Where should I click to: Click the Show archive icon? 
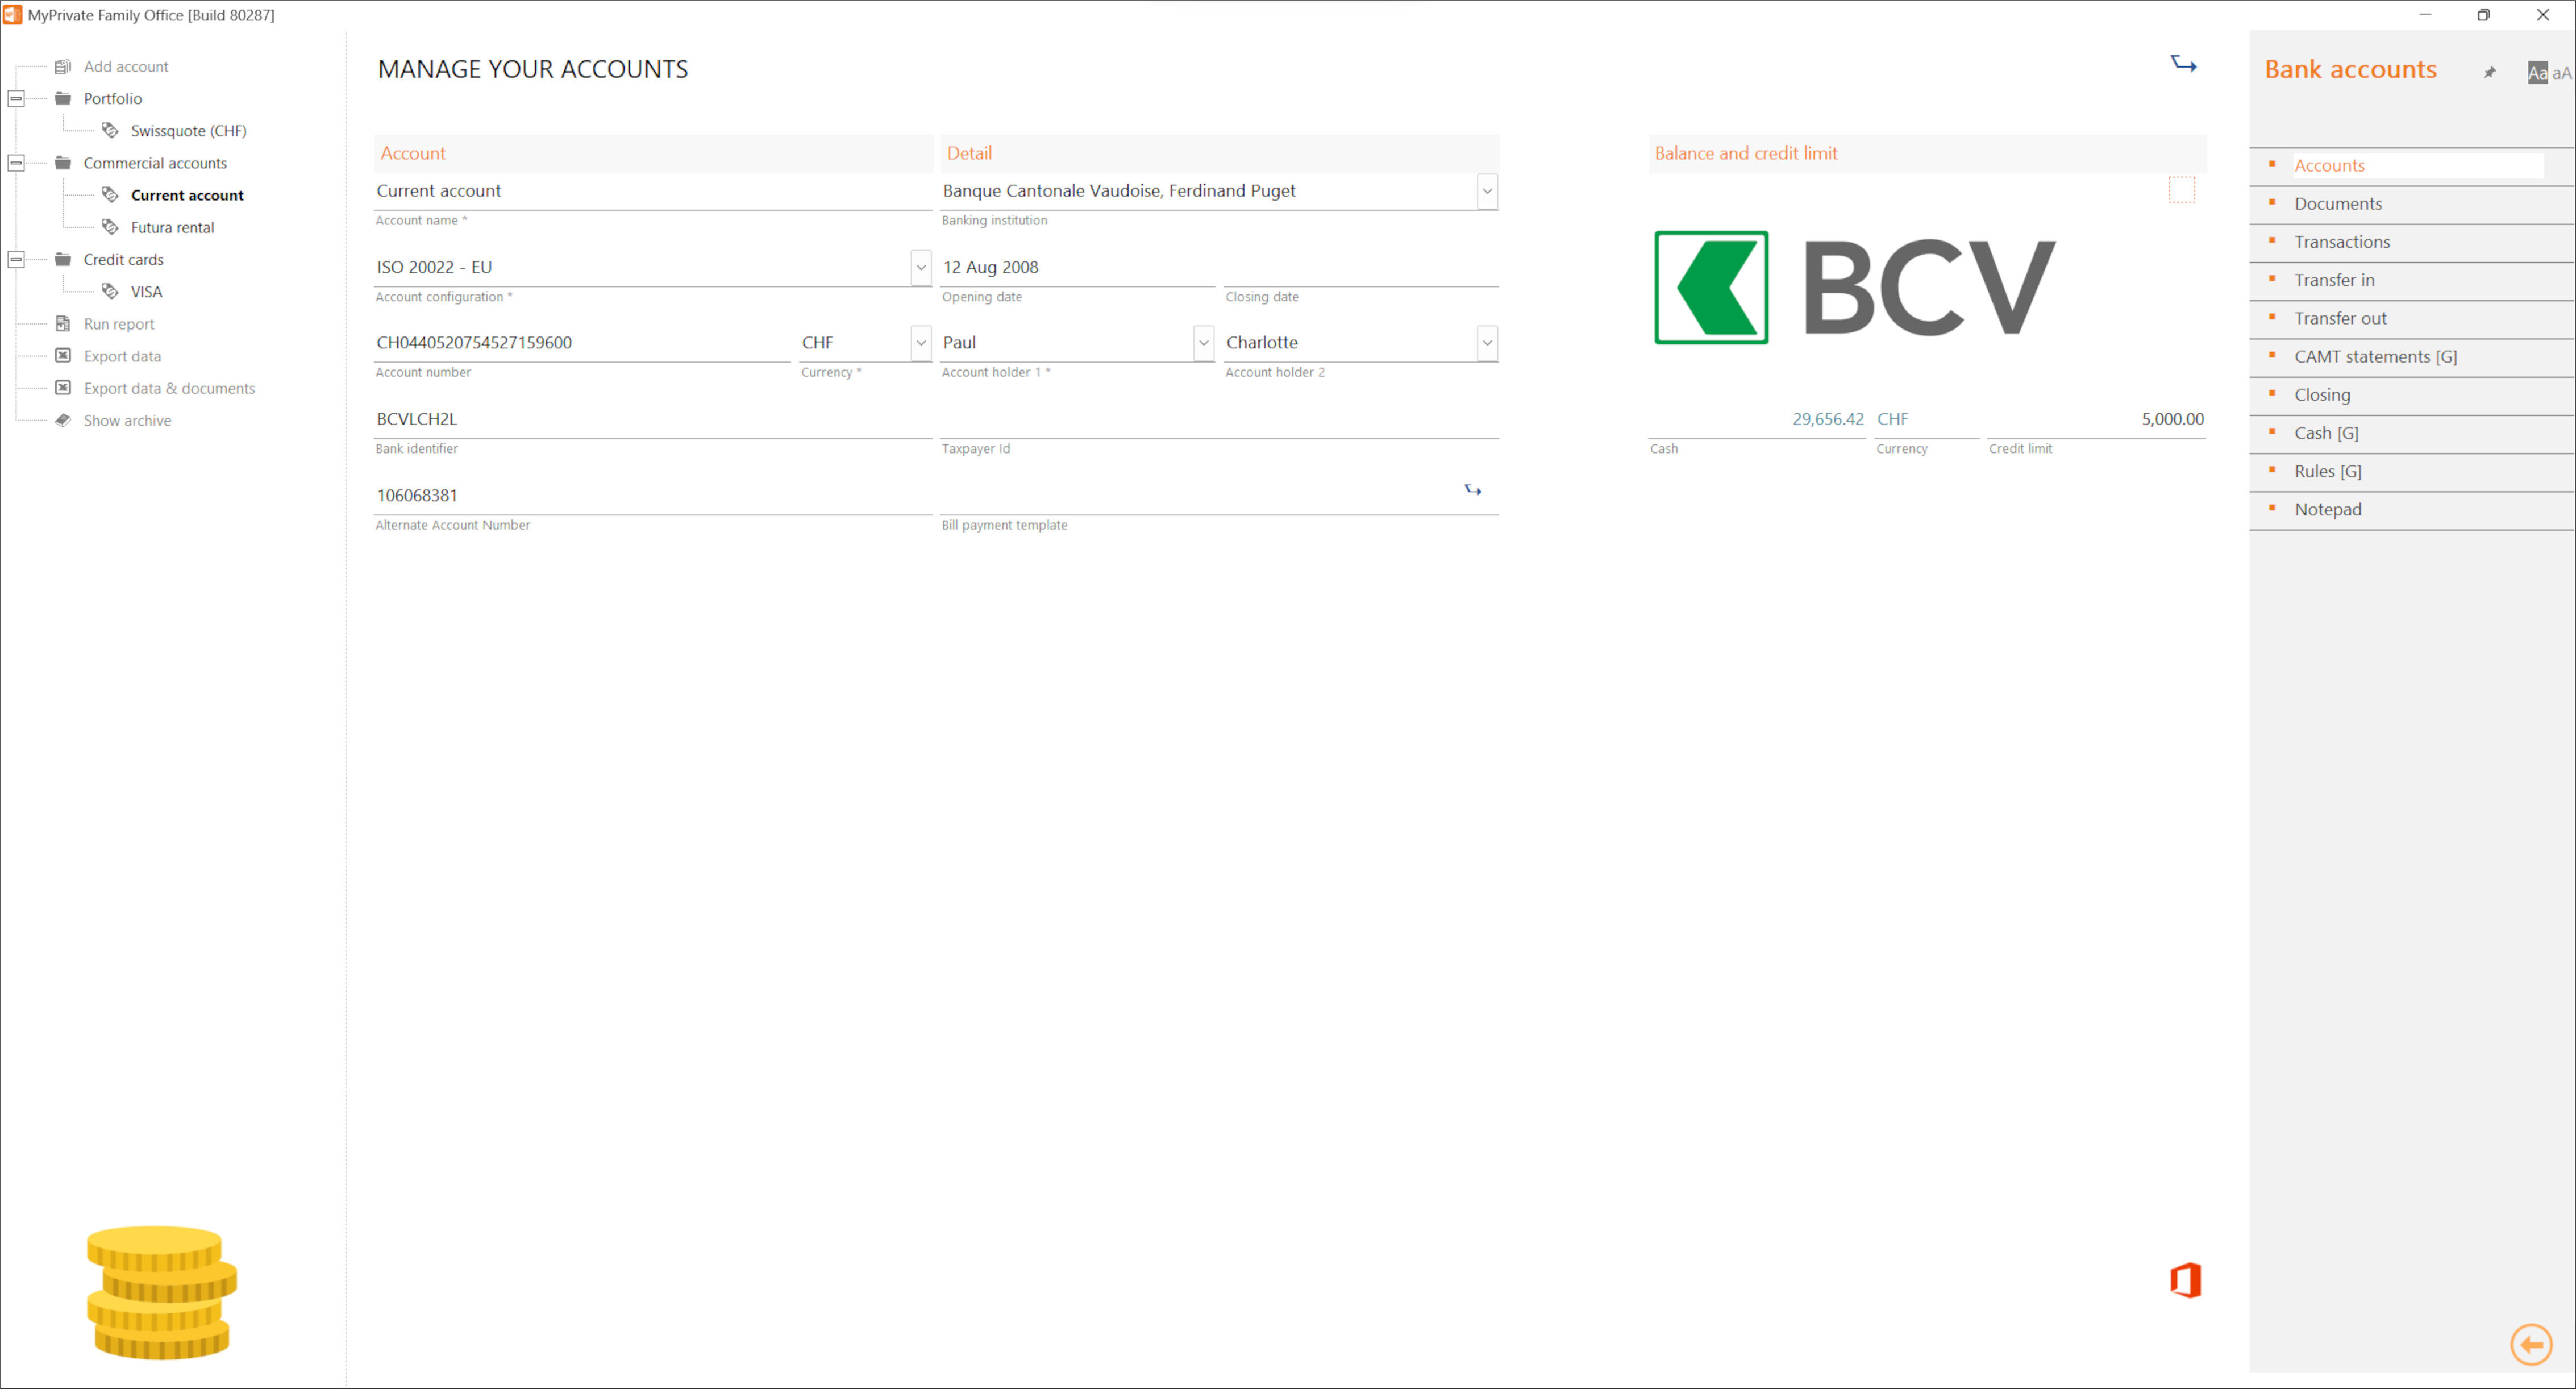62,420
